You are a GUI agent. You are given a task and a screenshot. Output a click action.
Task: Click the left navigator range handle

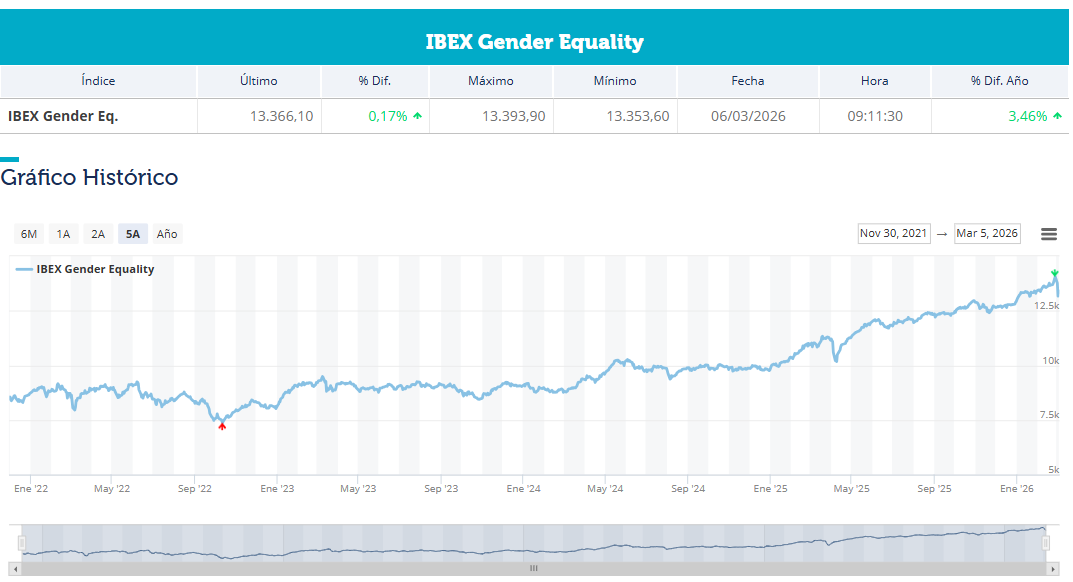[x=21, y=543]
